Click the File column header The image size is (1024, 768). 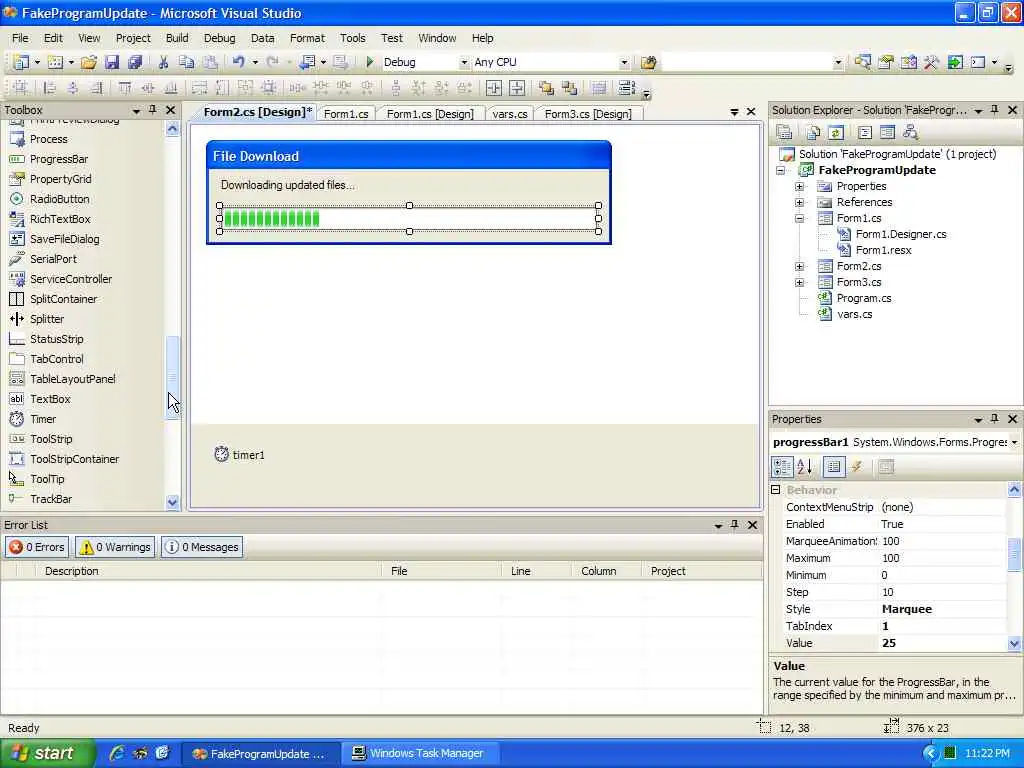tap(442, 571)
